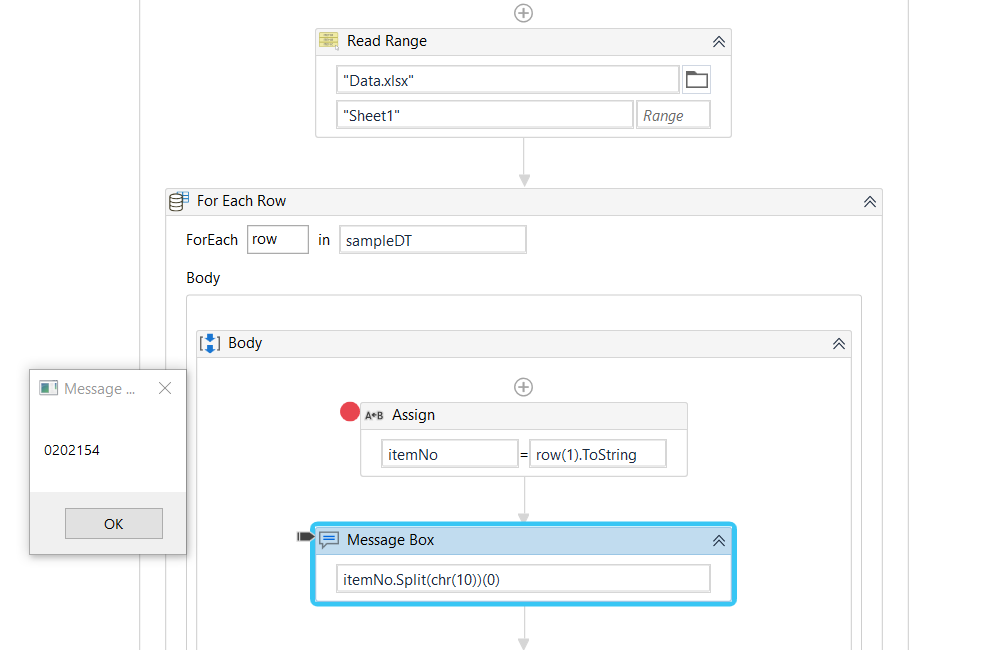The height and width of the screenshot is (650, 985).
Task: Click the For Each Row activity icon
Action: 178,201
